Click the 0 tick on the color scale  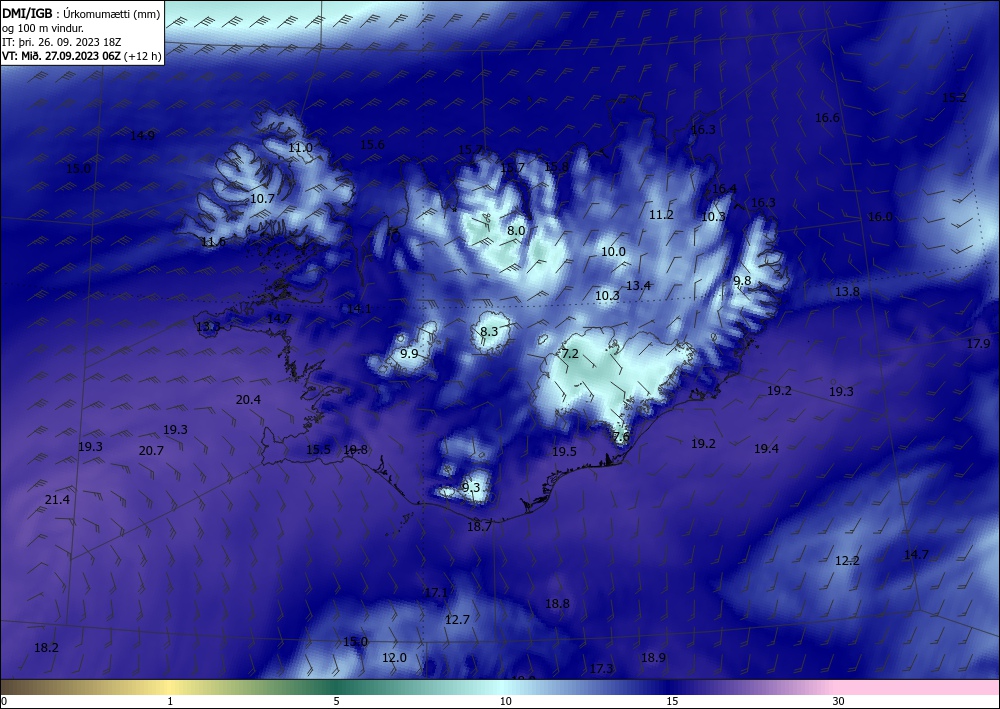(x=4, y=701)
